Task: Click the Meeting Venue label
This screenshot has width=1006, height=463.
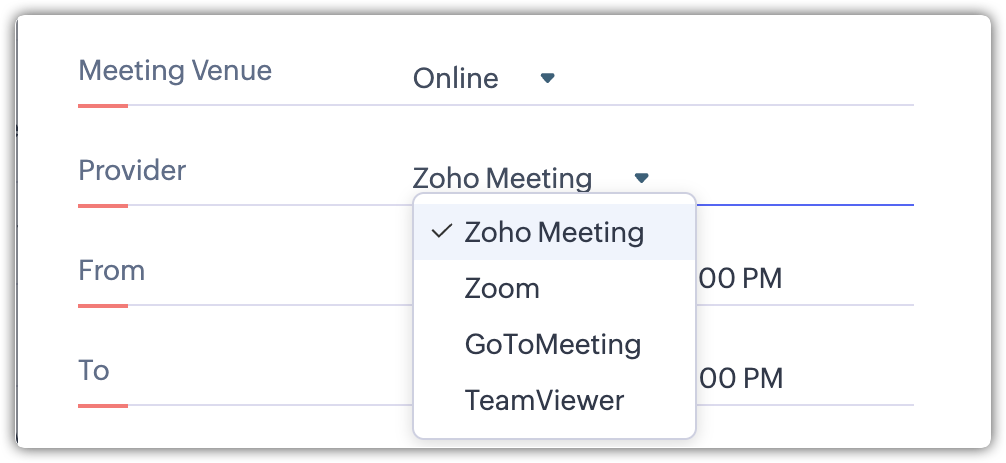Action: point(175,71)
